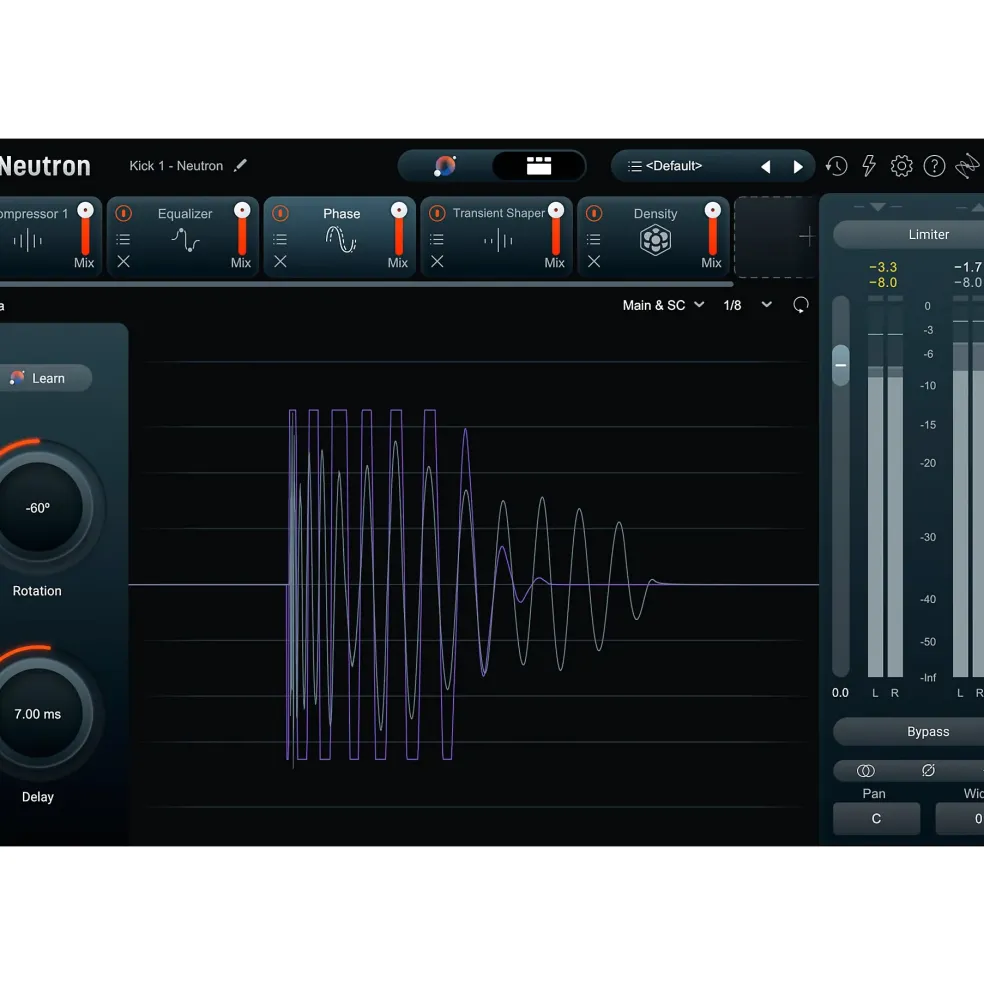The width and height of the screenshot is (984, 985).
Task: Select the Phase module tab
Action: pos(339,237)
